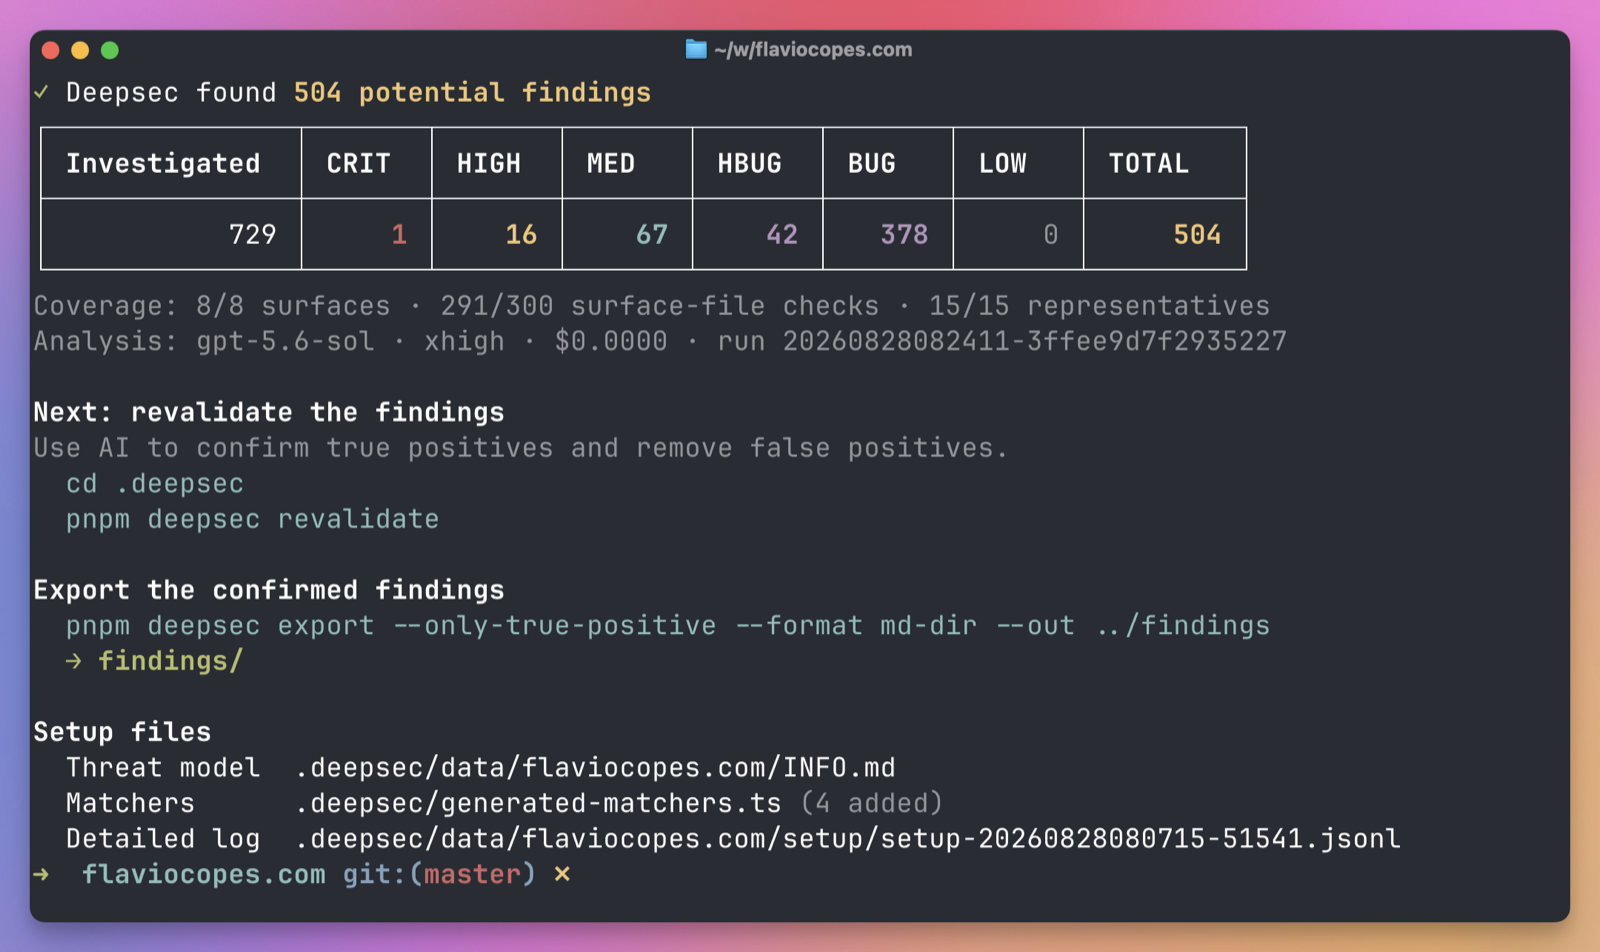Click '291/300 surface-file checks' text
This screenshot has height=952, width=1600.
pyautogui.click(x=660, y=306)
